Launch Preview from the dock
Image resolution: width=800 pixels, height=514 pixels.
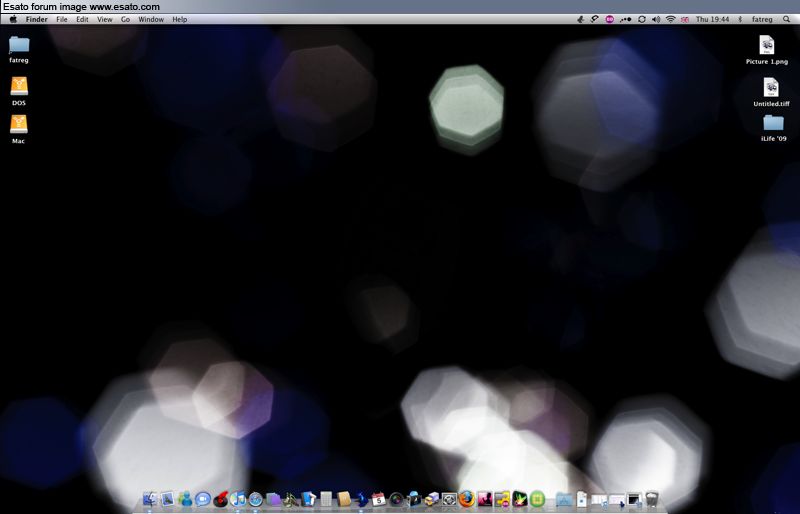[x=167, y=499]
